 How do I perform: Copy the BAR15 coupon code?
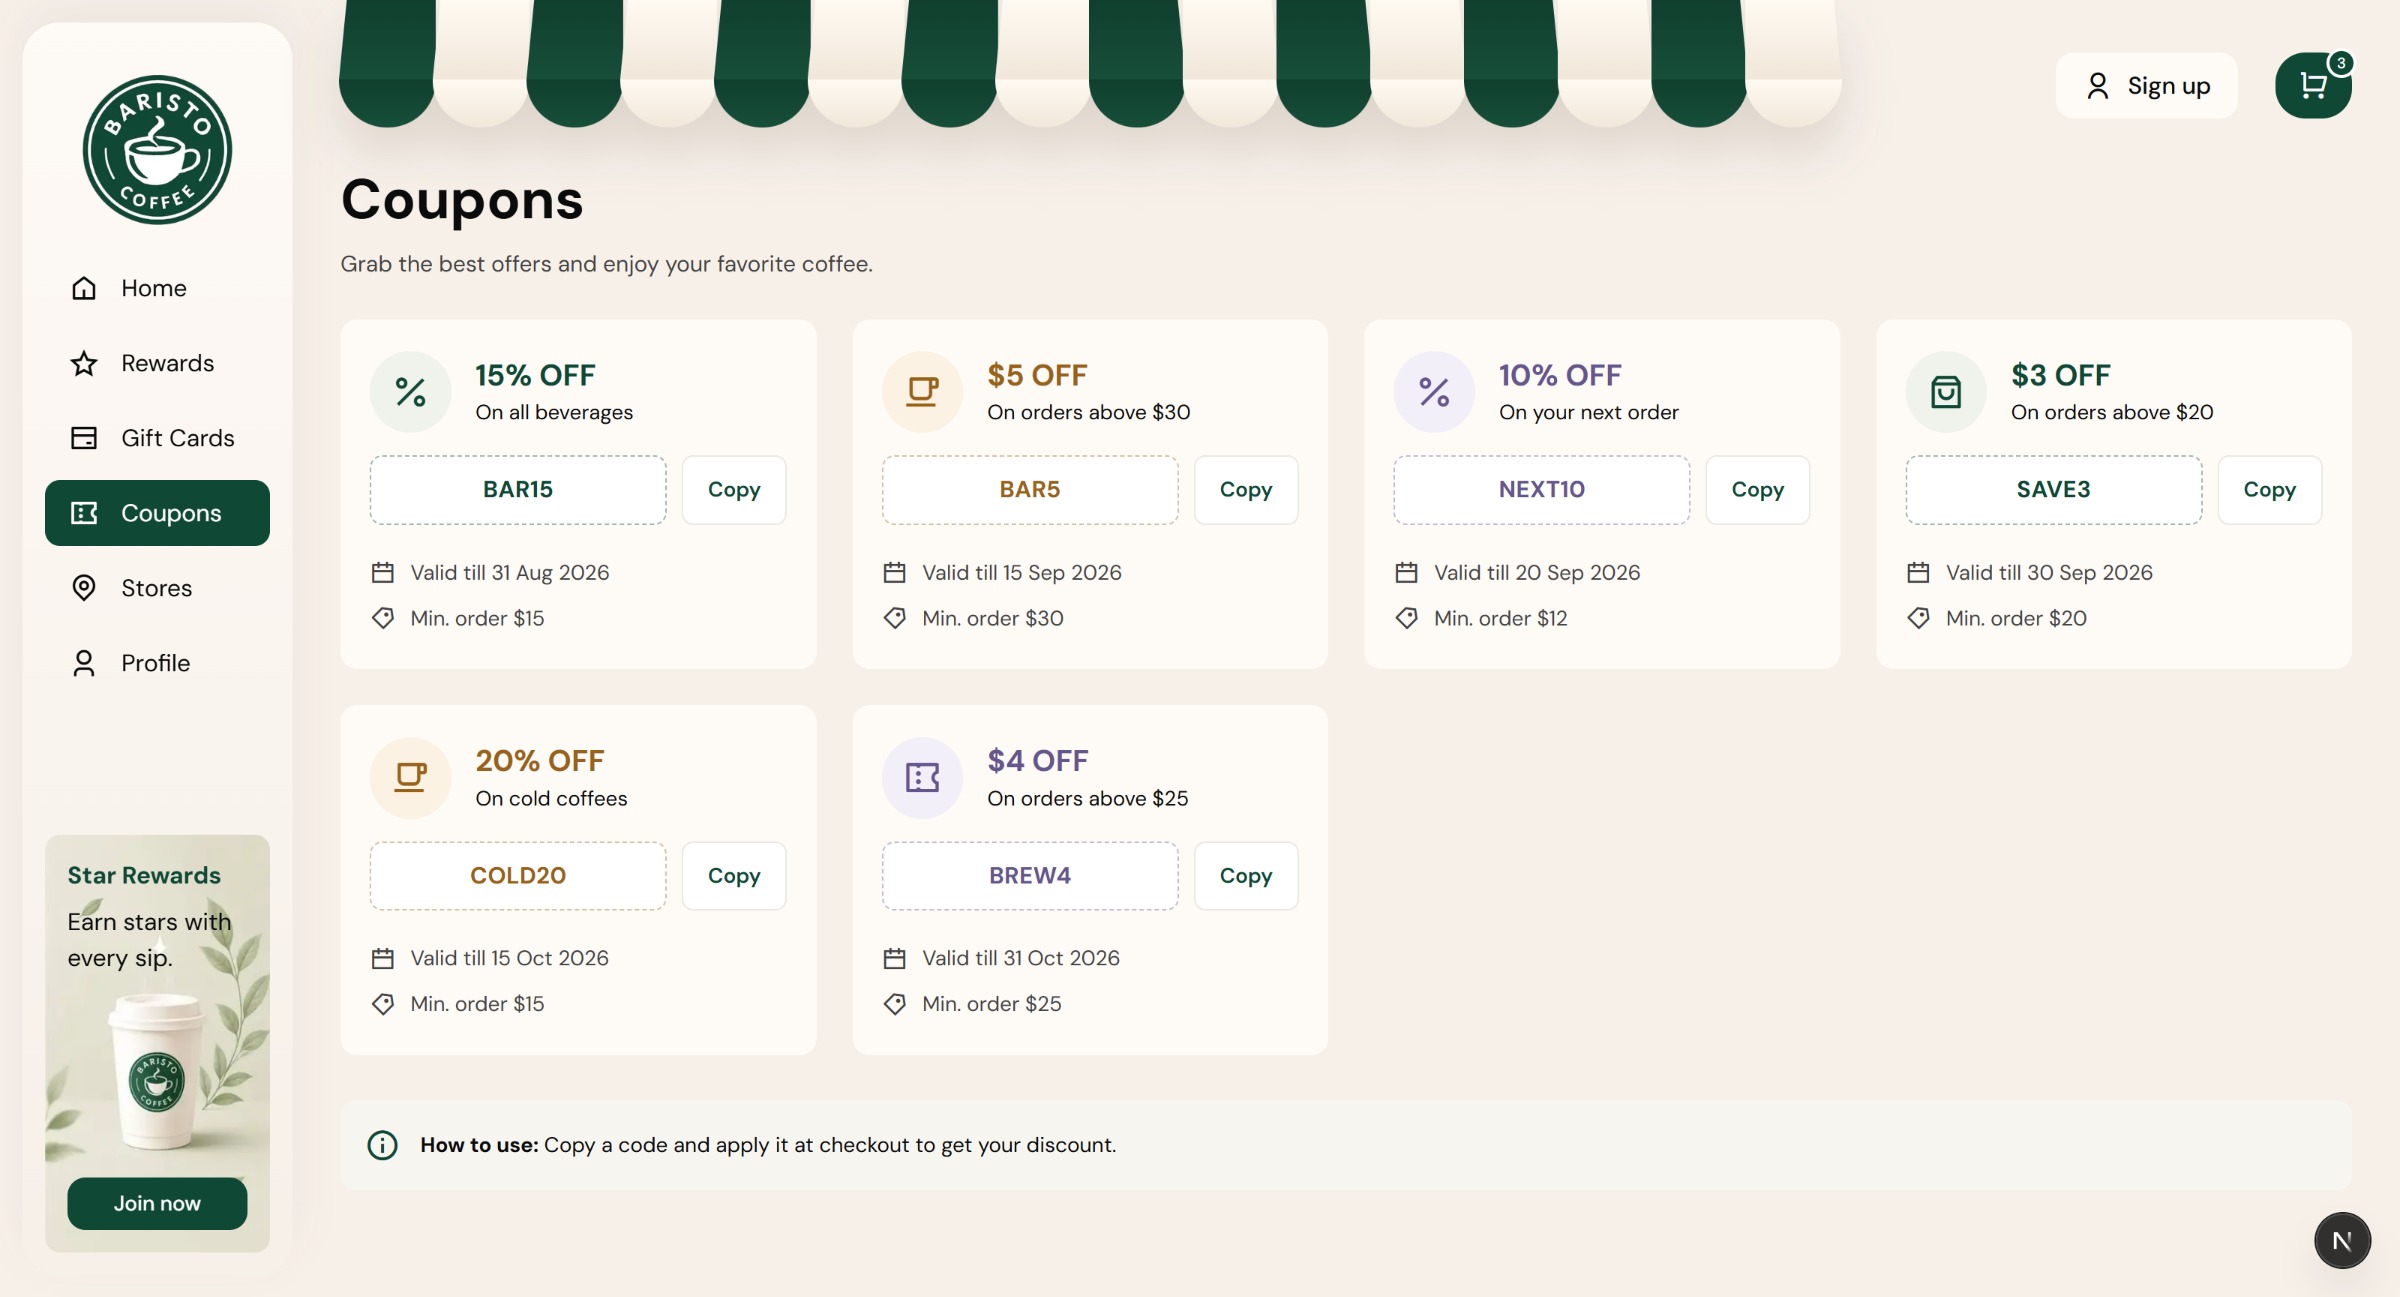(734, 490)
